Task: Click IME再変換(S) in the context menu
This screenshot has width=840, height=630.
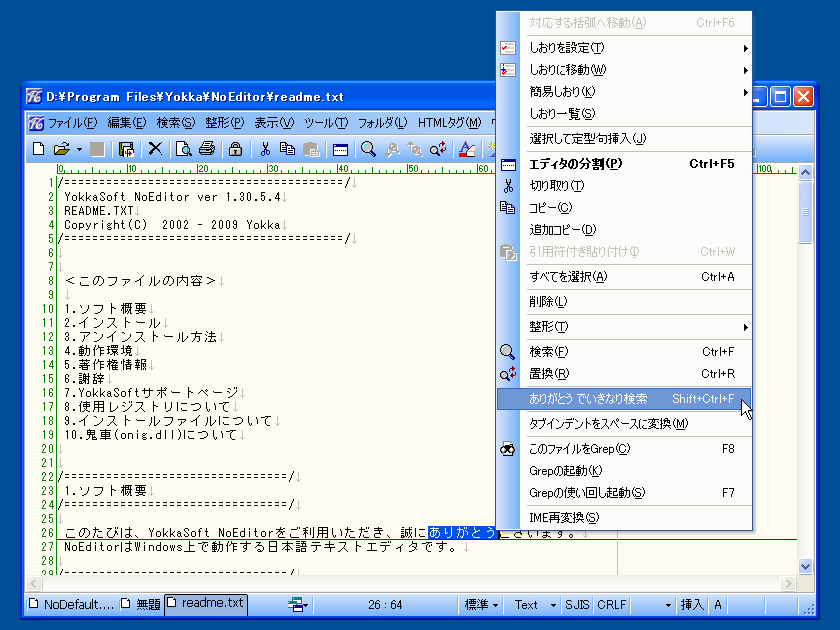Action: (x=625, y=518)
